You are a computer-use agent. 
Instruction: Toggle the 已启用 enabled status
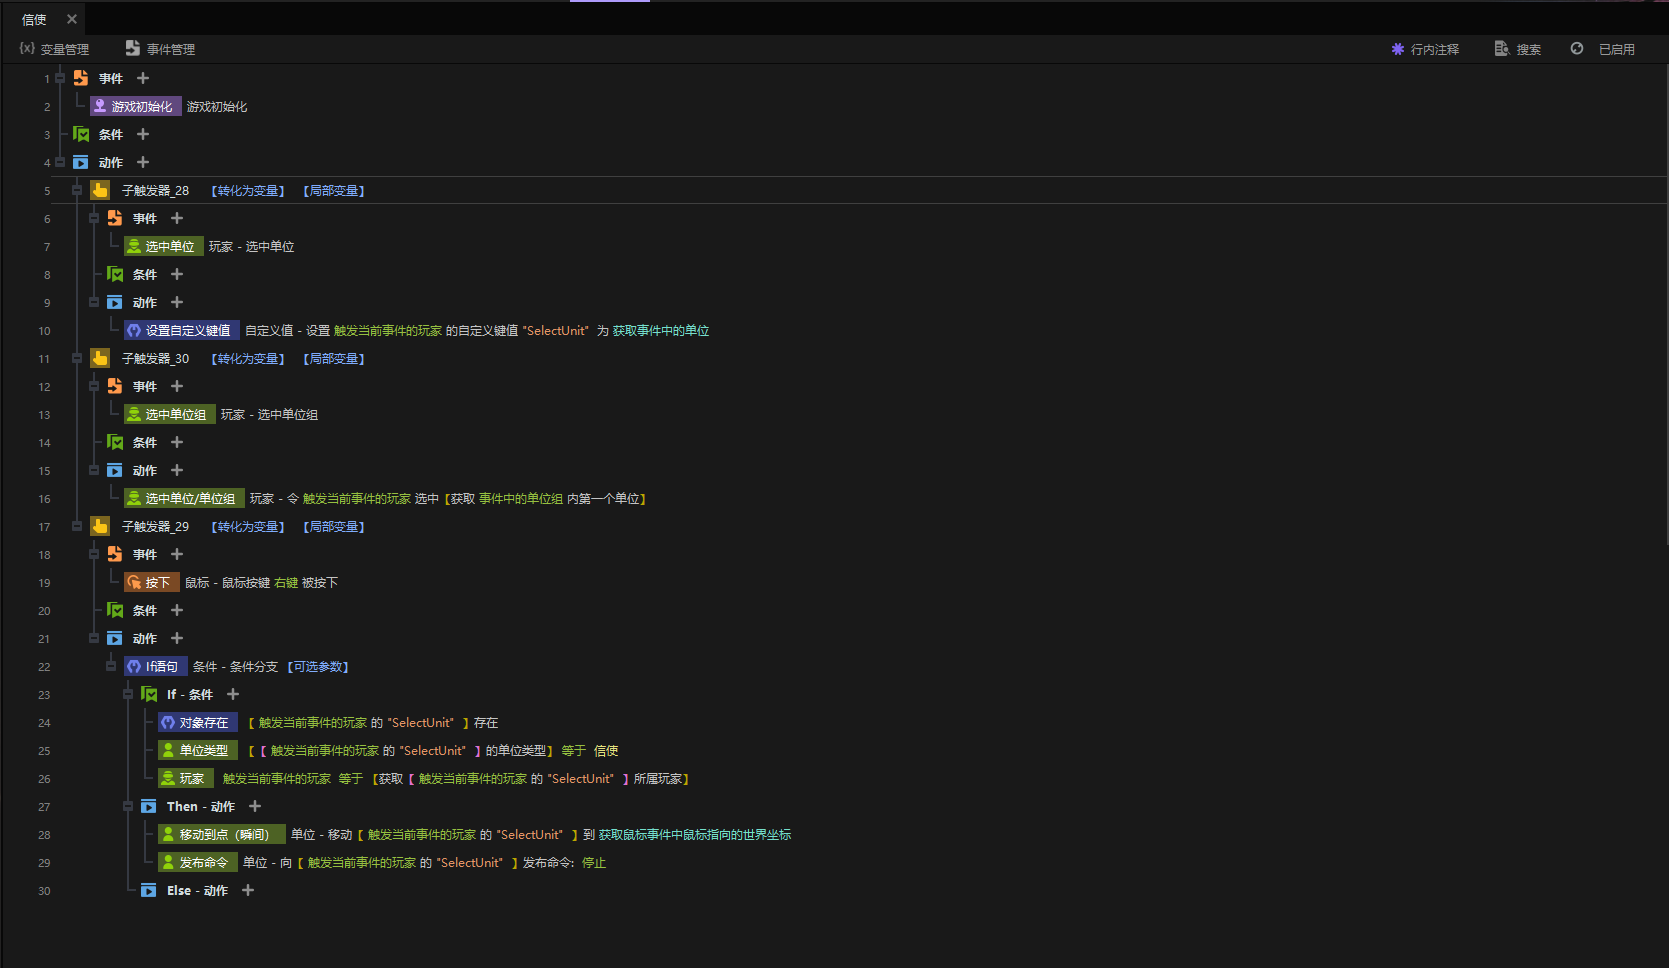1602,49
